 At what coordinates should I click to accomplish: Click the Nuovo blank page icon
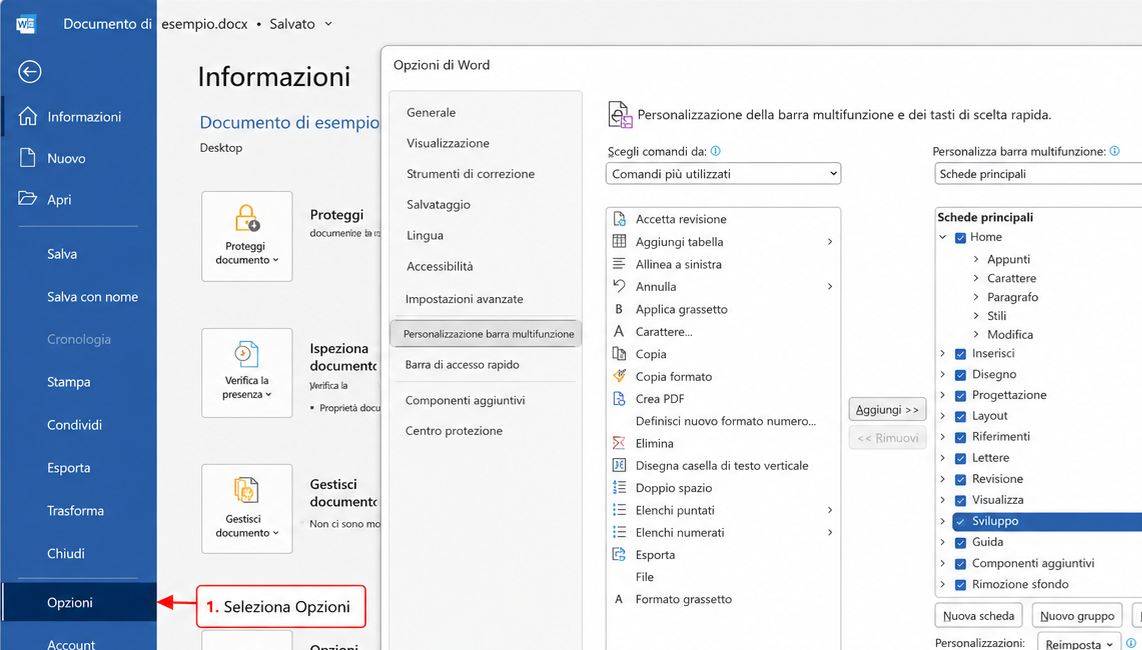pos(27,157)
